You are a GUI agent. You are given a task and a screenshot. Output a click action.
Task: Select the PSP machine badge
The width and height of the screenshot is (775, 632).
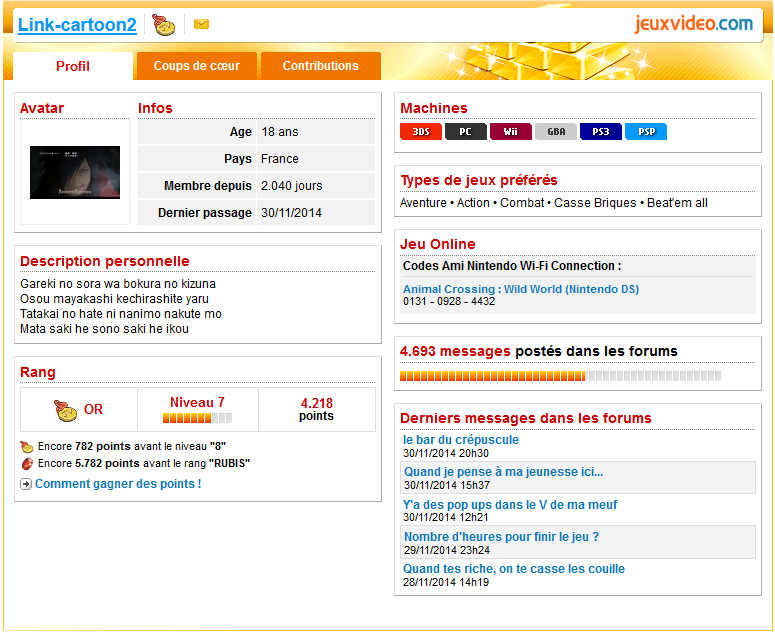point(646,132)
